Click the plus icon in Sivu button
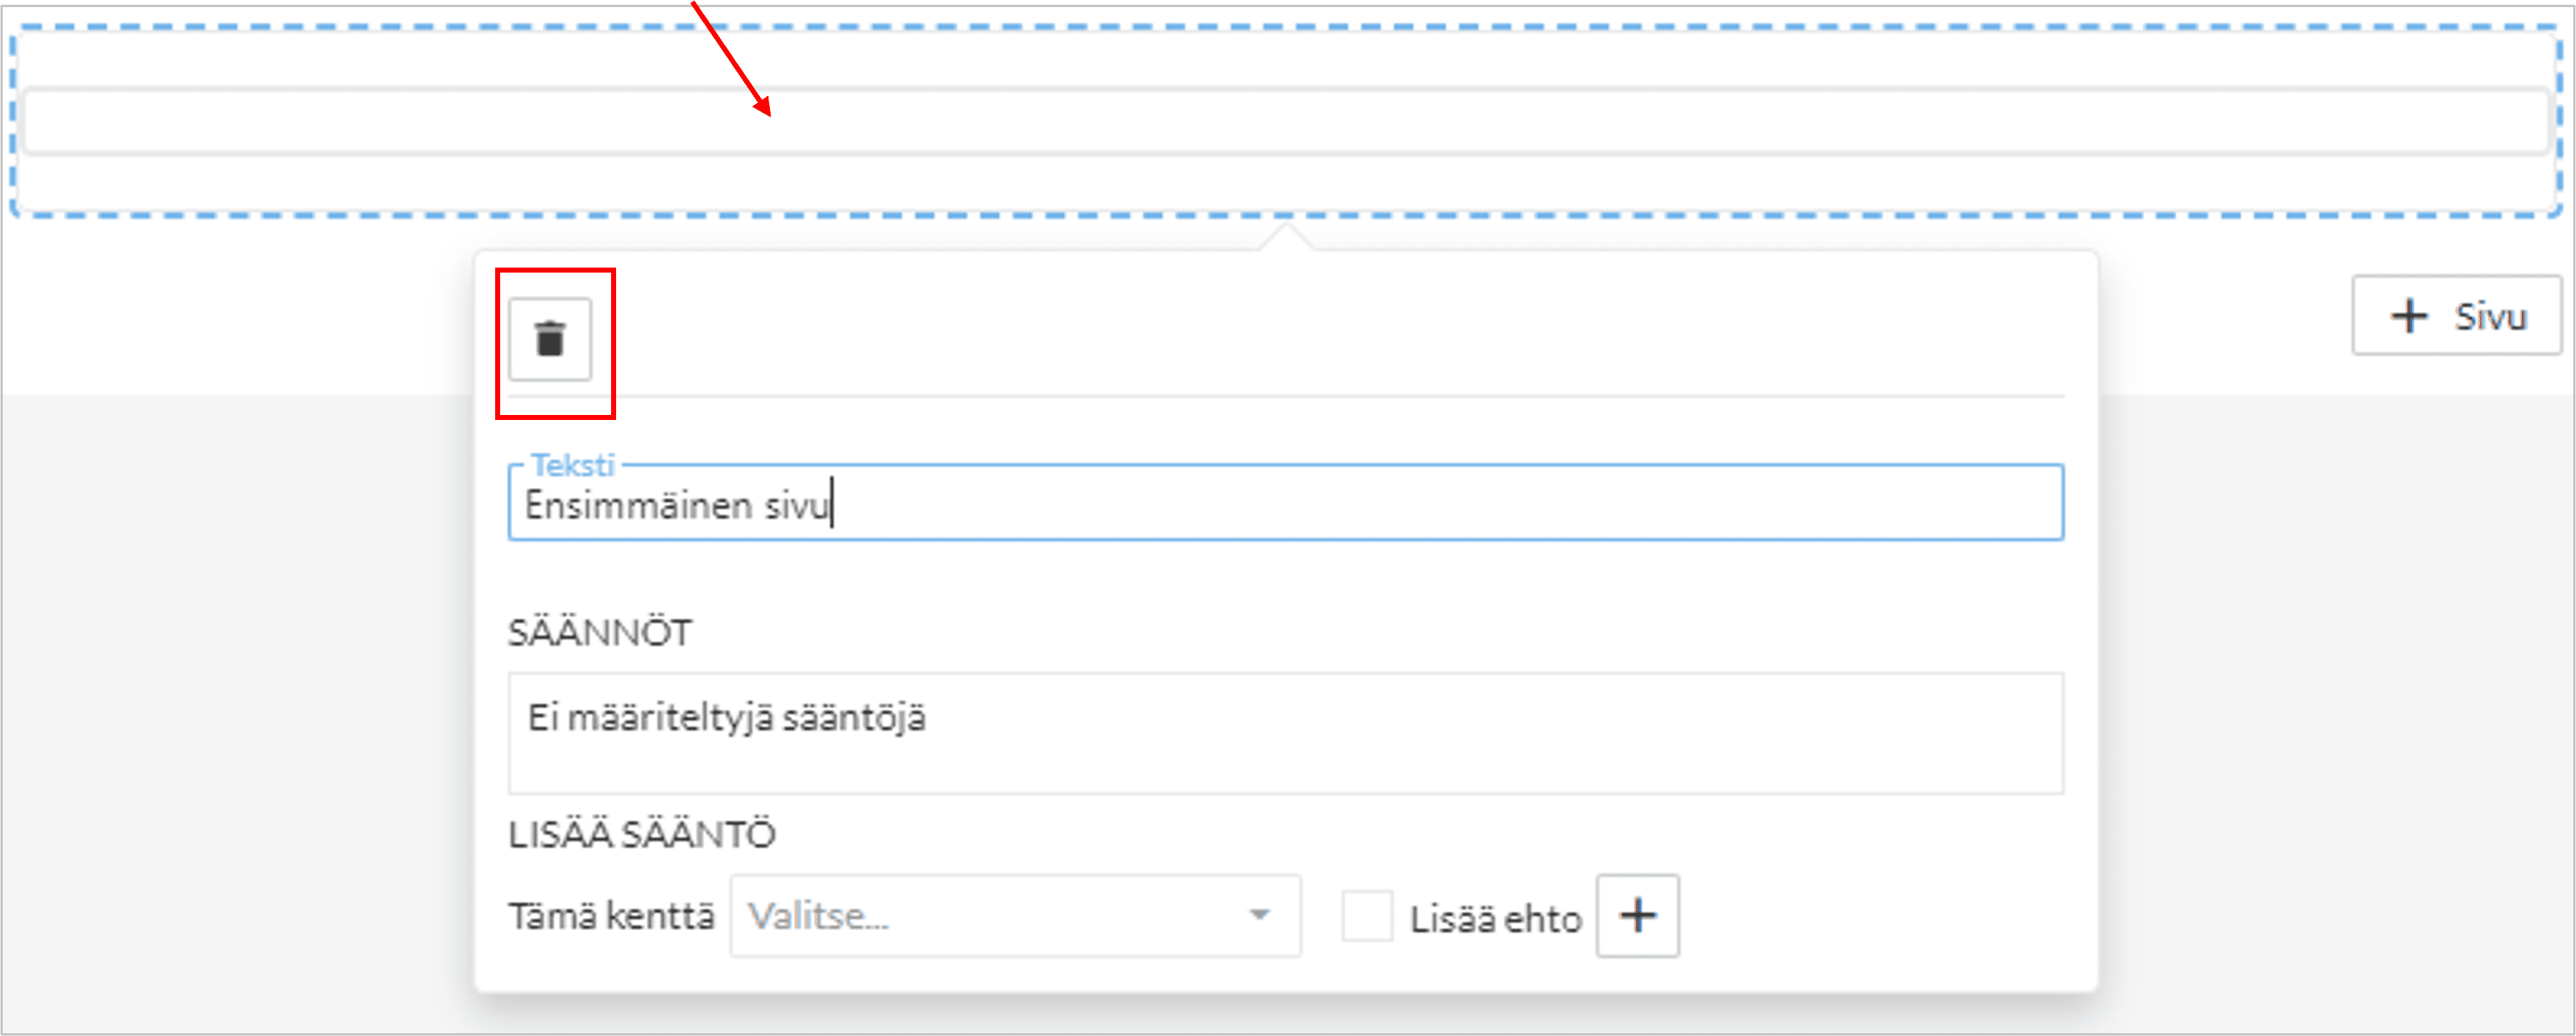2576x1036 pixels. [2408, 316]
